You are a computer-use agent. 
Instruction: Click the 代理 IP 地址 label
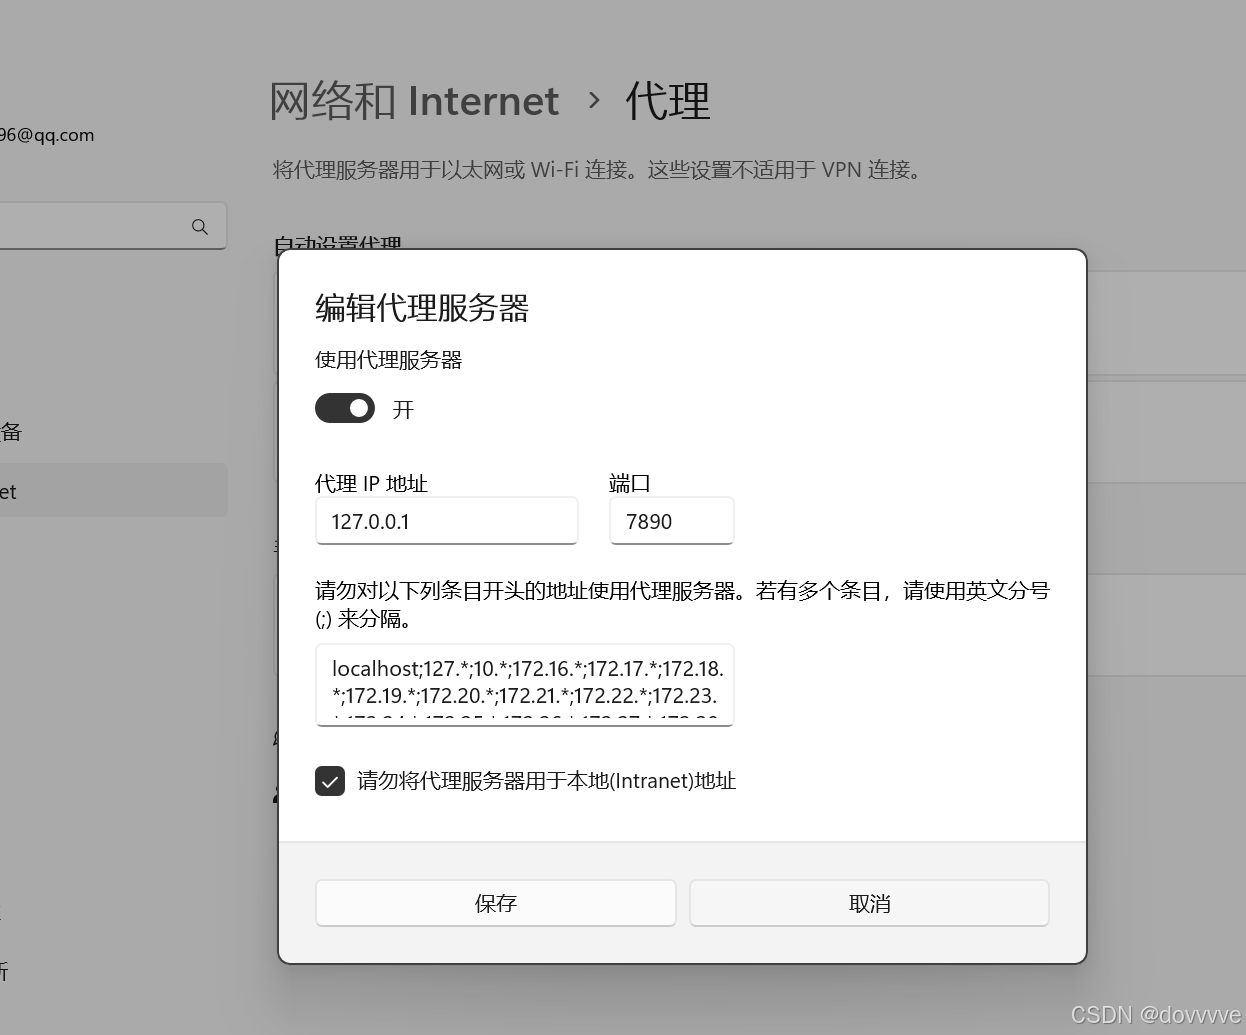pos(372,483)
